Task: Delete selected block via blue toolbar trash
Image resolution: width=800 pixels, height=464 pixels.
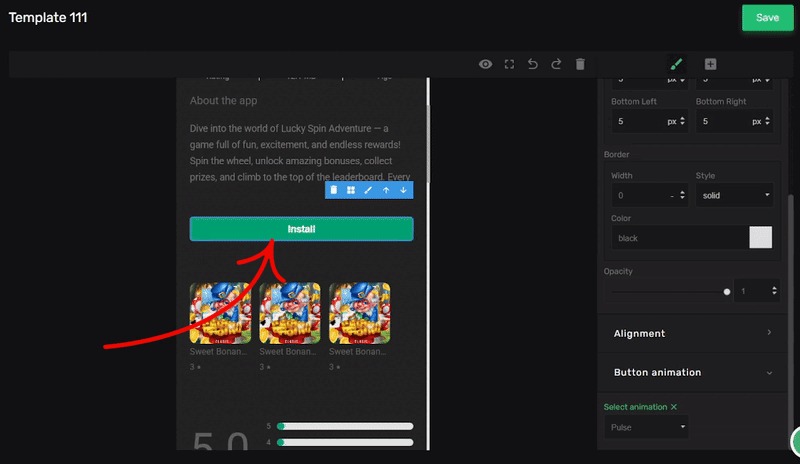Action: tap(334, 190)
